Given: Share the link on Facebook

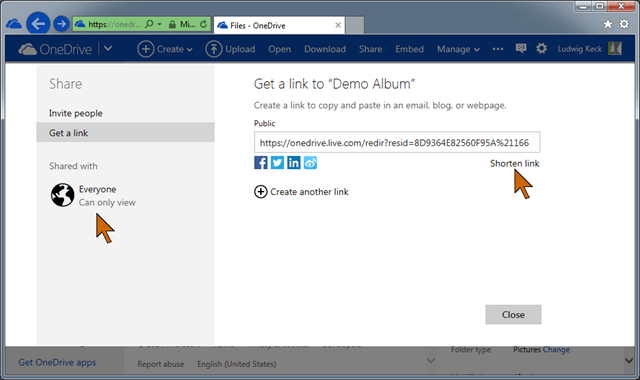Looking at the screenshot, I should click(x=261, y=162).
